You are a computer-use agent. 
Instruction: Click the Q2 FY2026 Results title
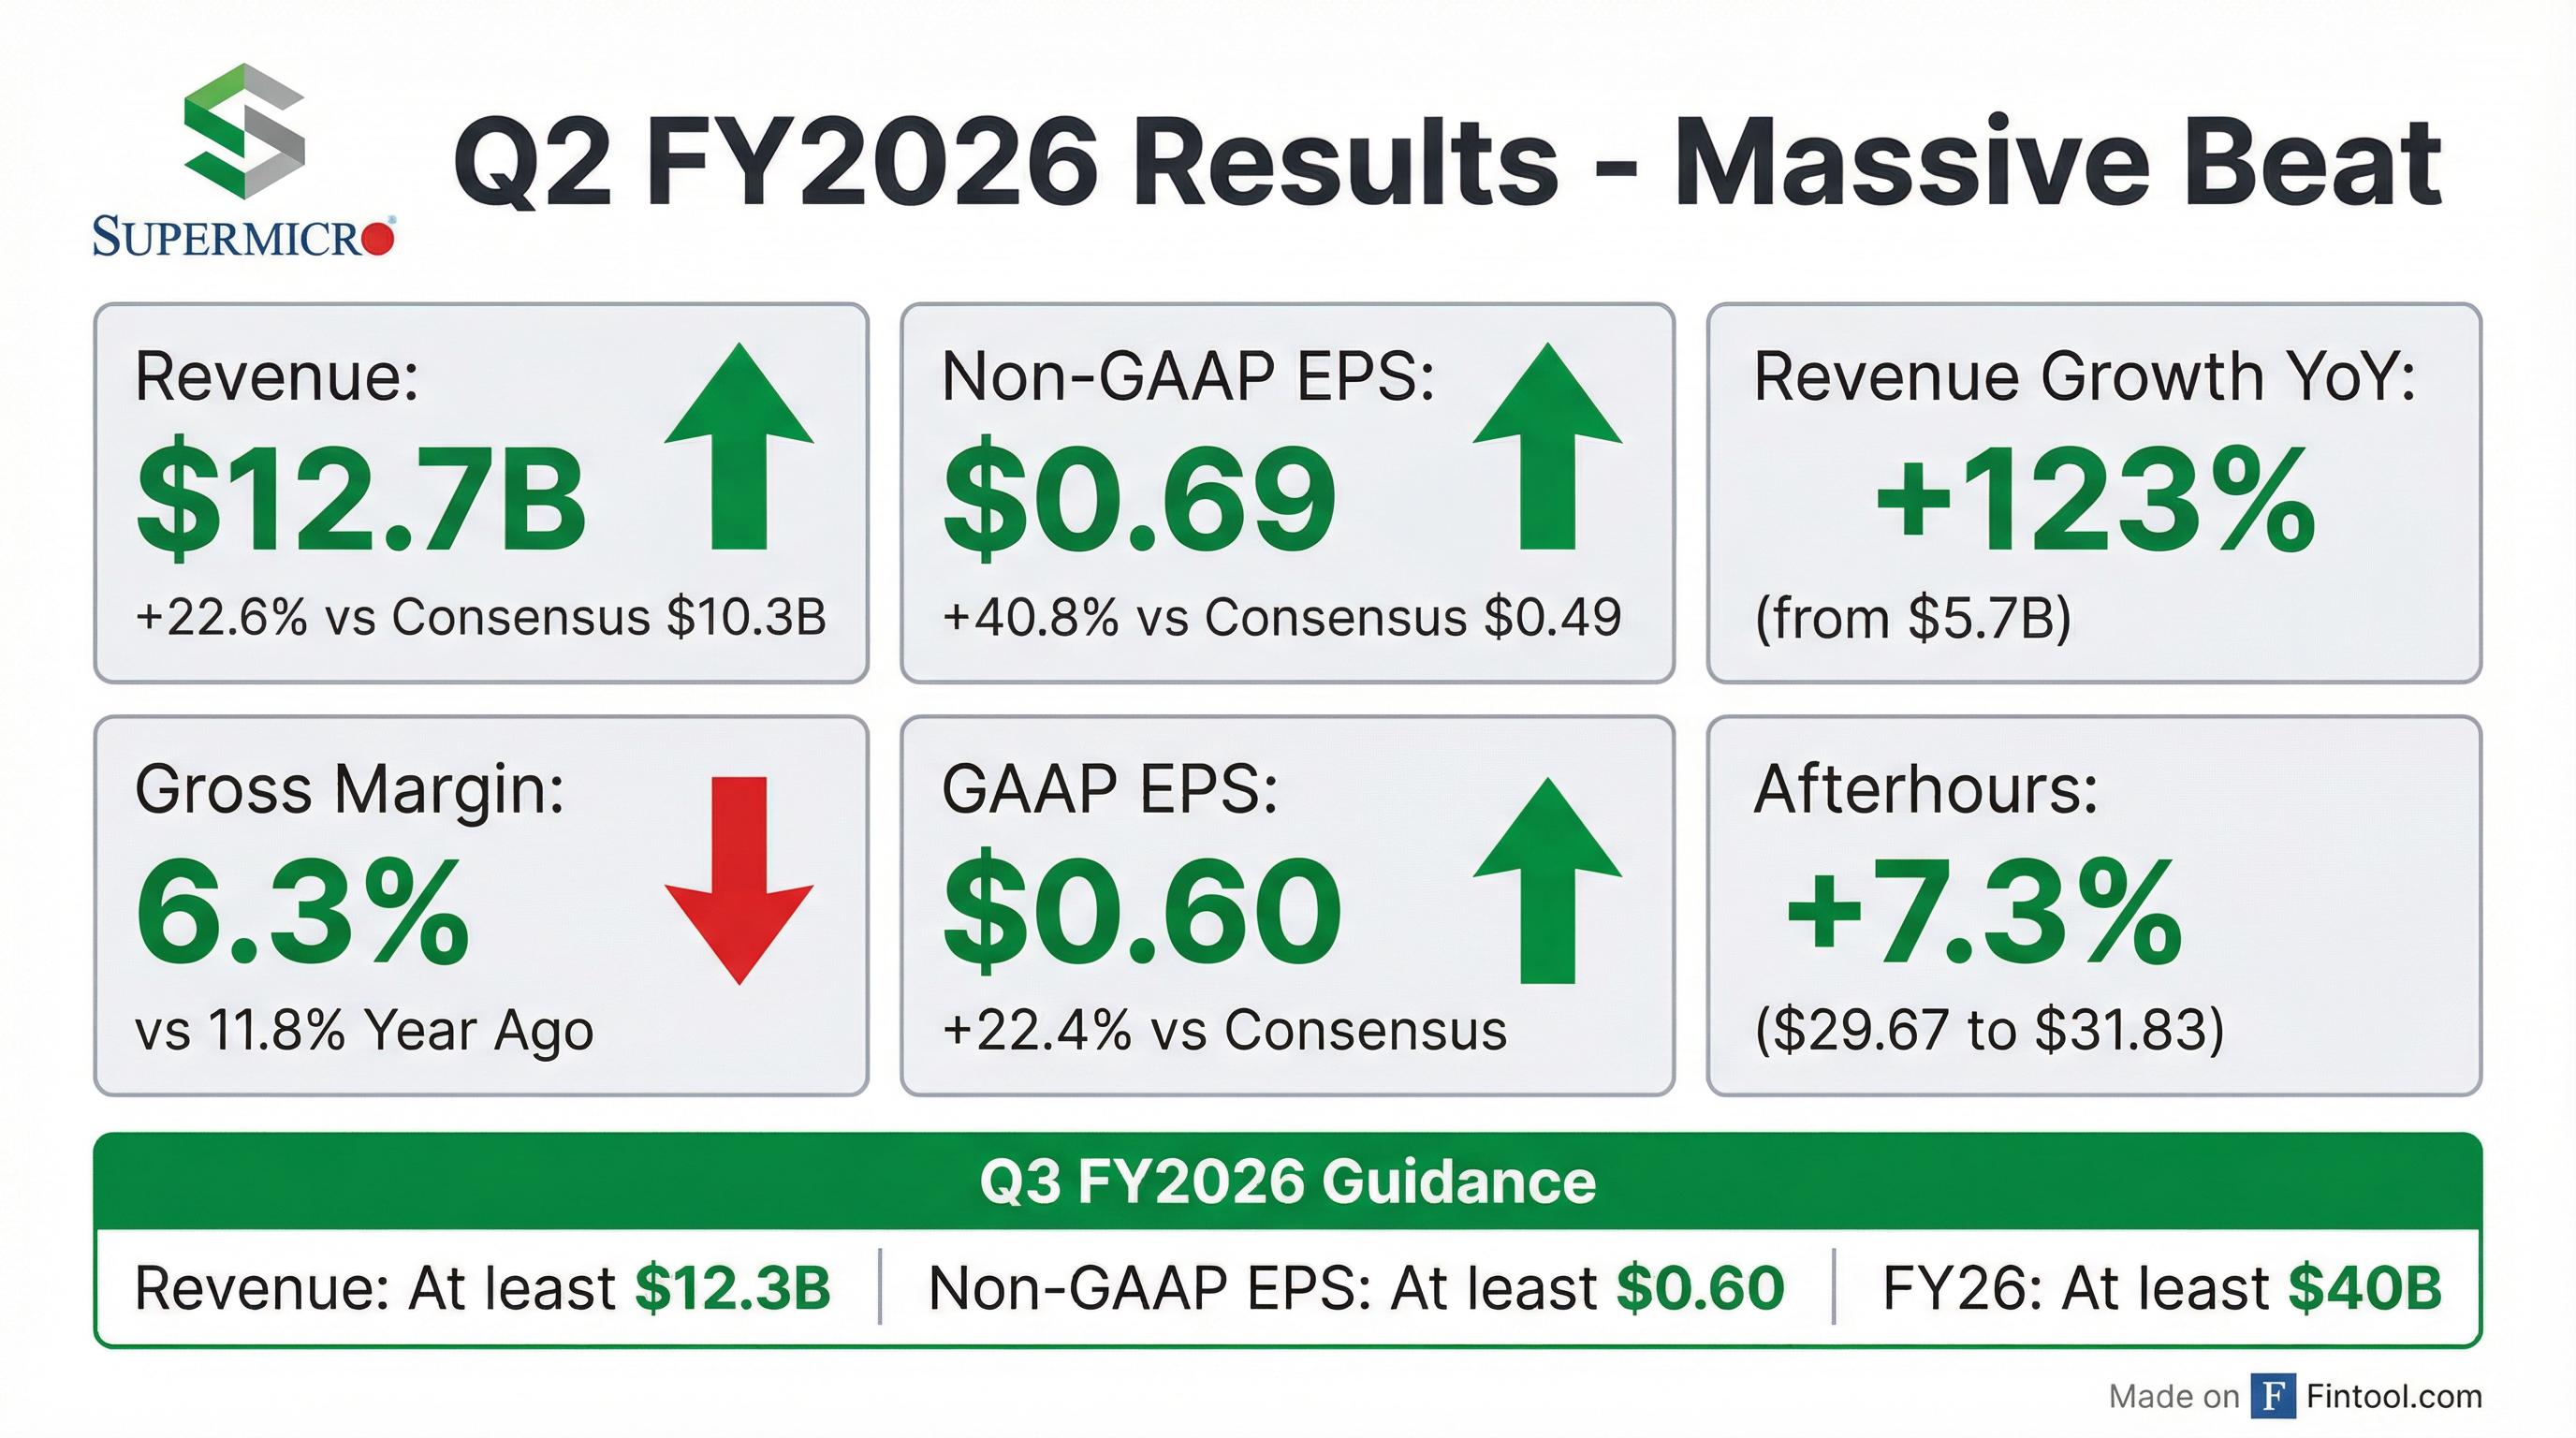(x=1447, y=162)
